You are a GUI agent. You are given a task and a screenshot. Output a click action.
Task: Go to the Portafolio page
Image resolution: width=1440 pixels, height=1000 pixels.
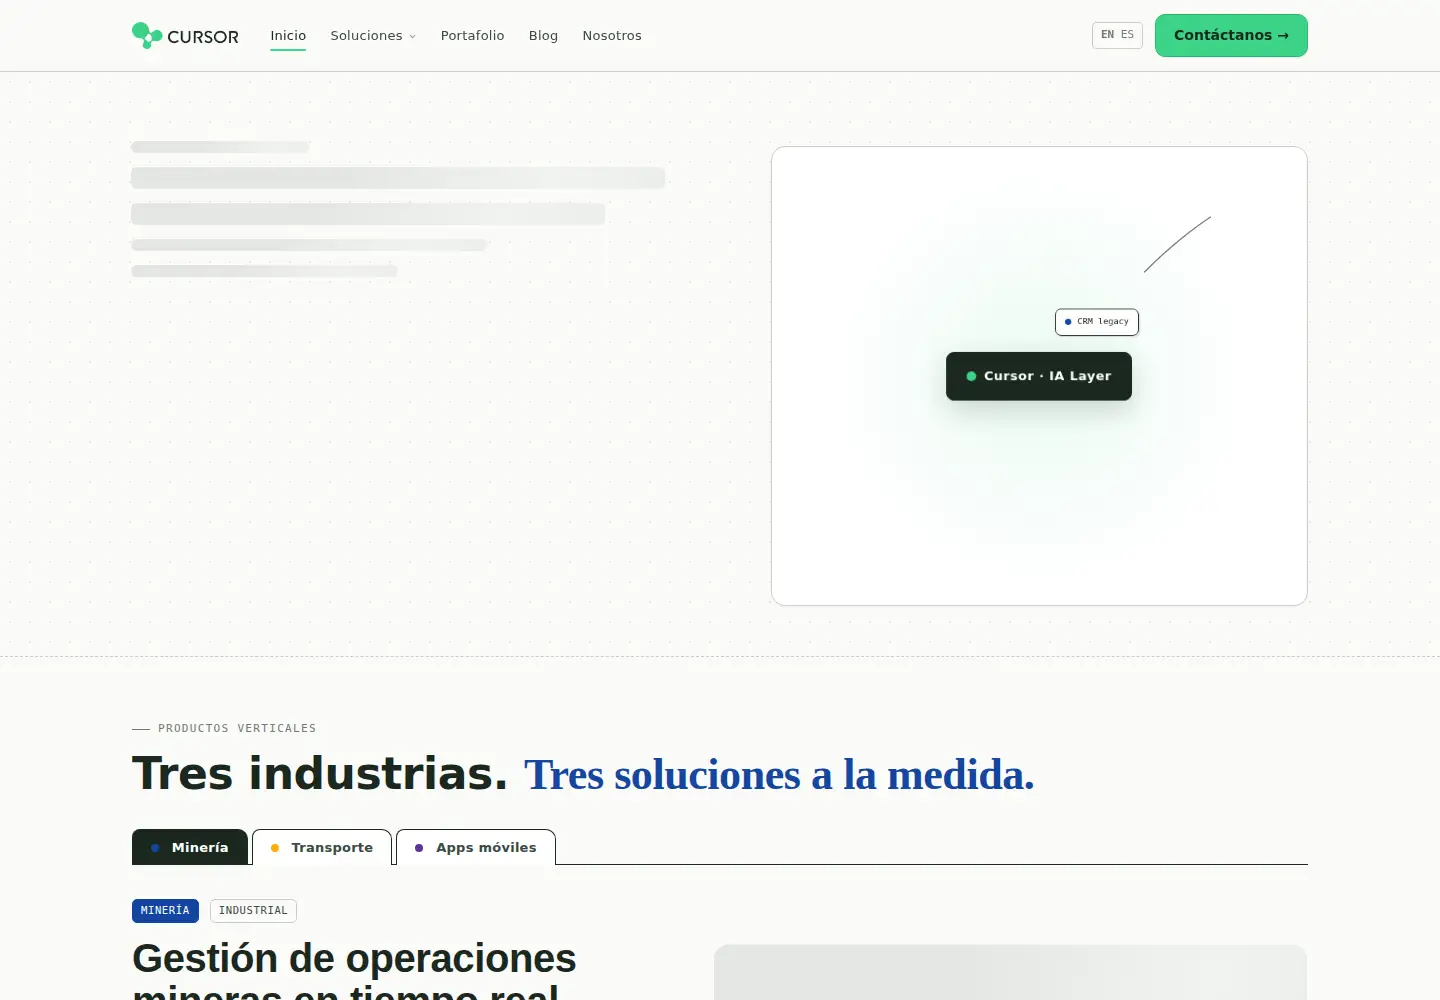coord(472,36)
